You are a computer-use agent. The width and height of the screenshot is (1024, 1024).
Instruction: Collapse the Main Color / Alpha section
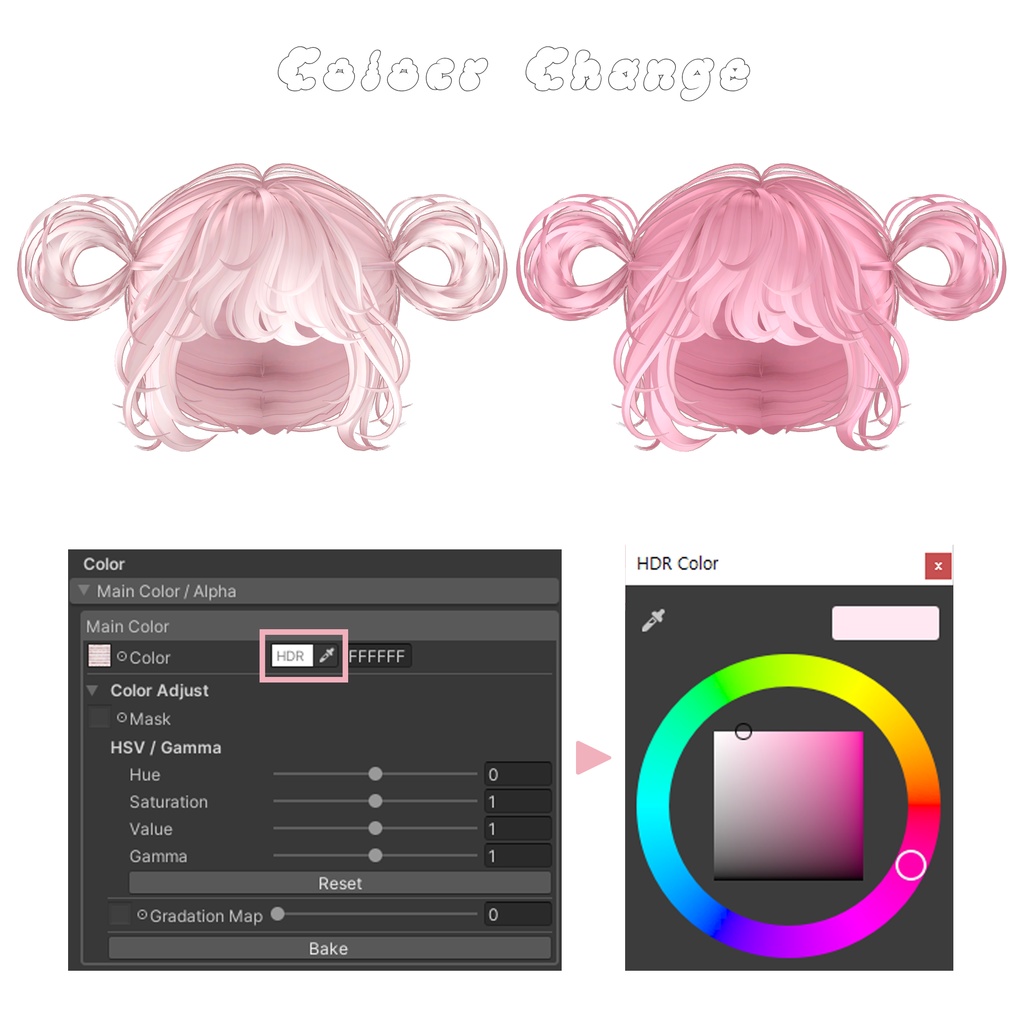pos(84,590)
